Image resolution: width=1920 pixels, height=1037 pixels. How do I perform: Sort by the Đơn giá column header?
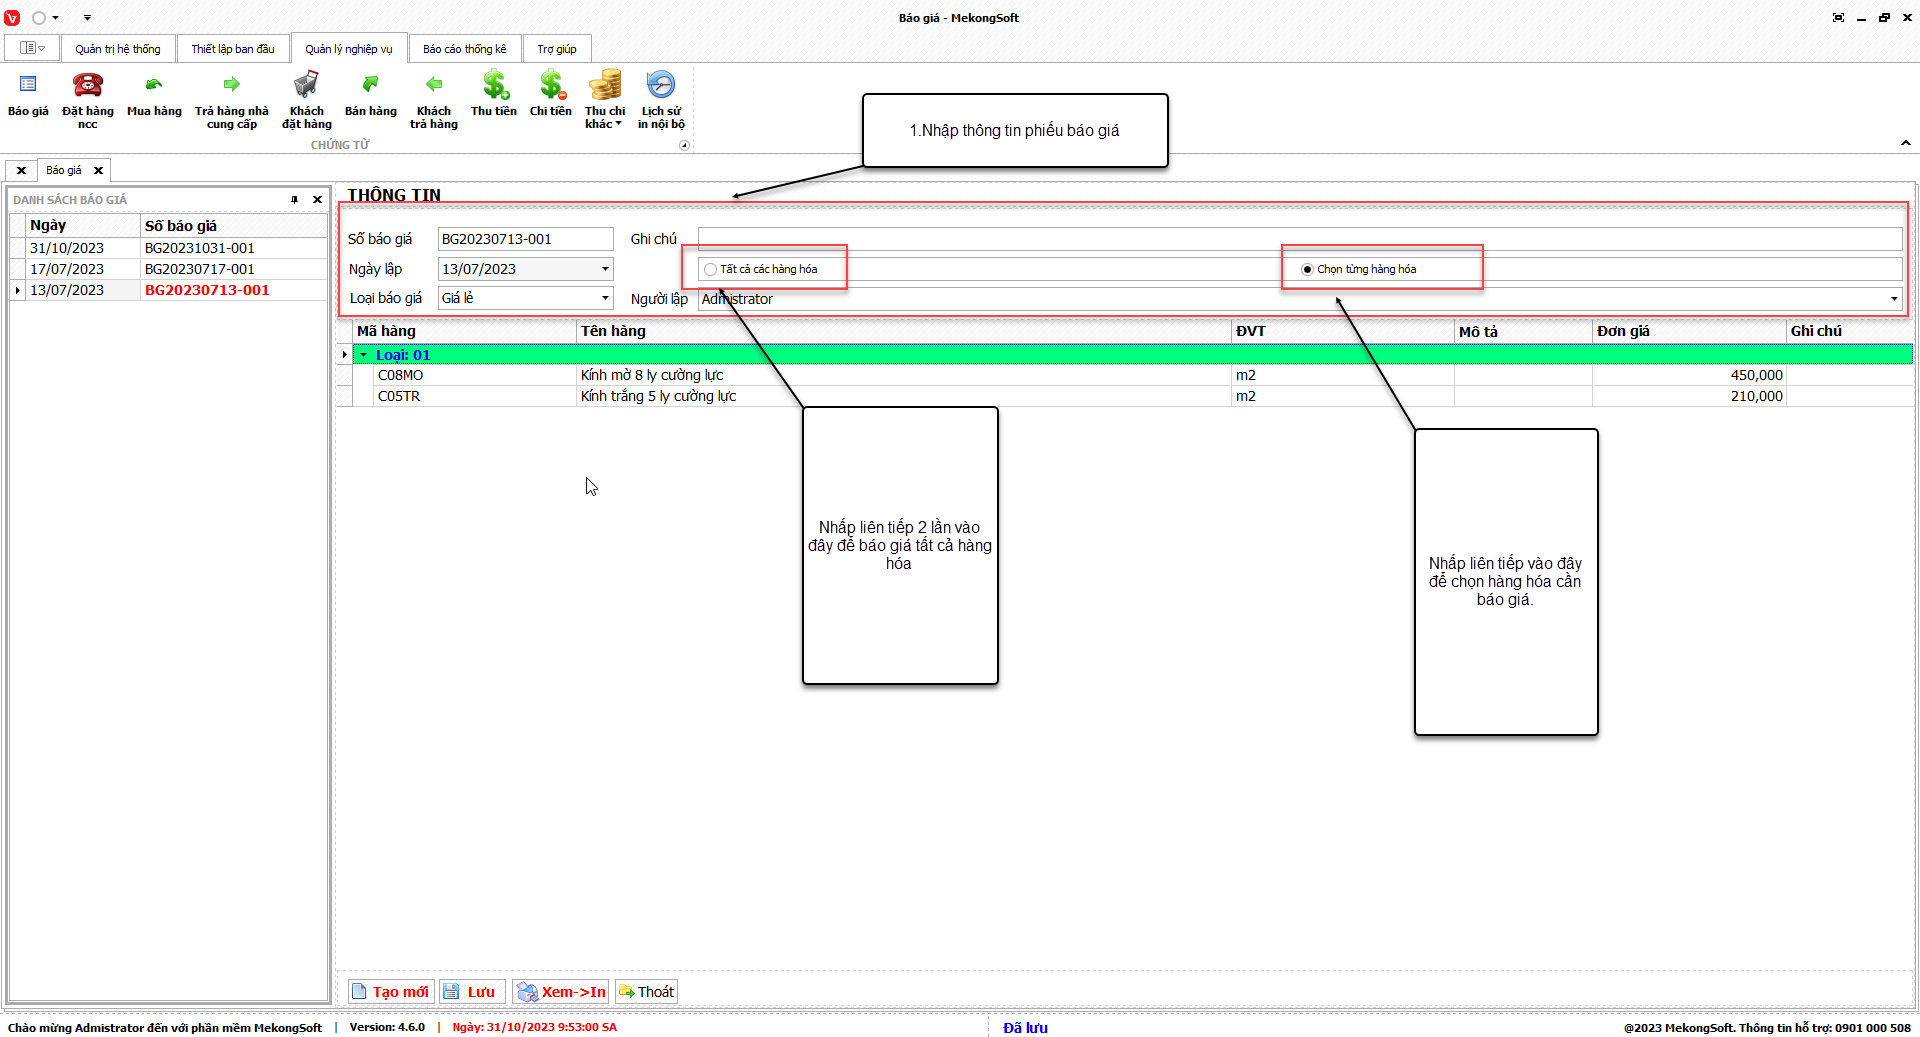pos(1689,331)
